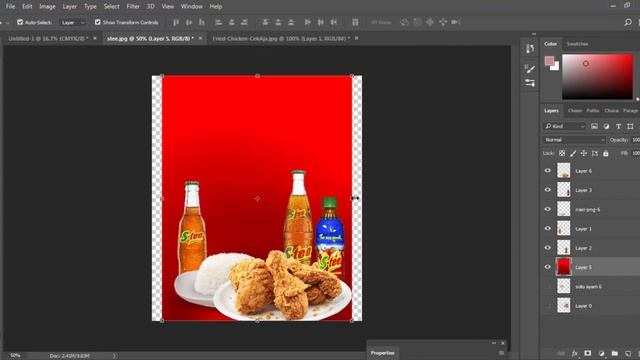Image resolution: width=640 pixels, height=360 pixels.
Task: Select the Swatches panel tab
Action: 577,44
